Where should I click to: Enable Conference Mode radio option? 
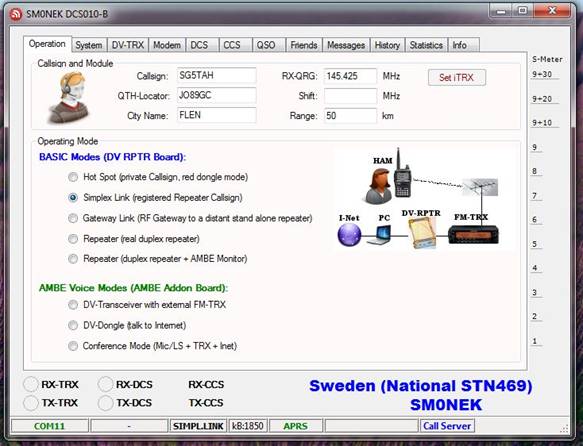[73, 346]
